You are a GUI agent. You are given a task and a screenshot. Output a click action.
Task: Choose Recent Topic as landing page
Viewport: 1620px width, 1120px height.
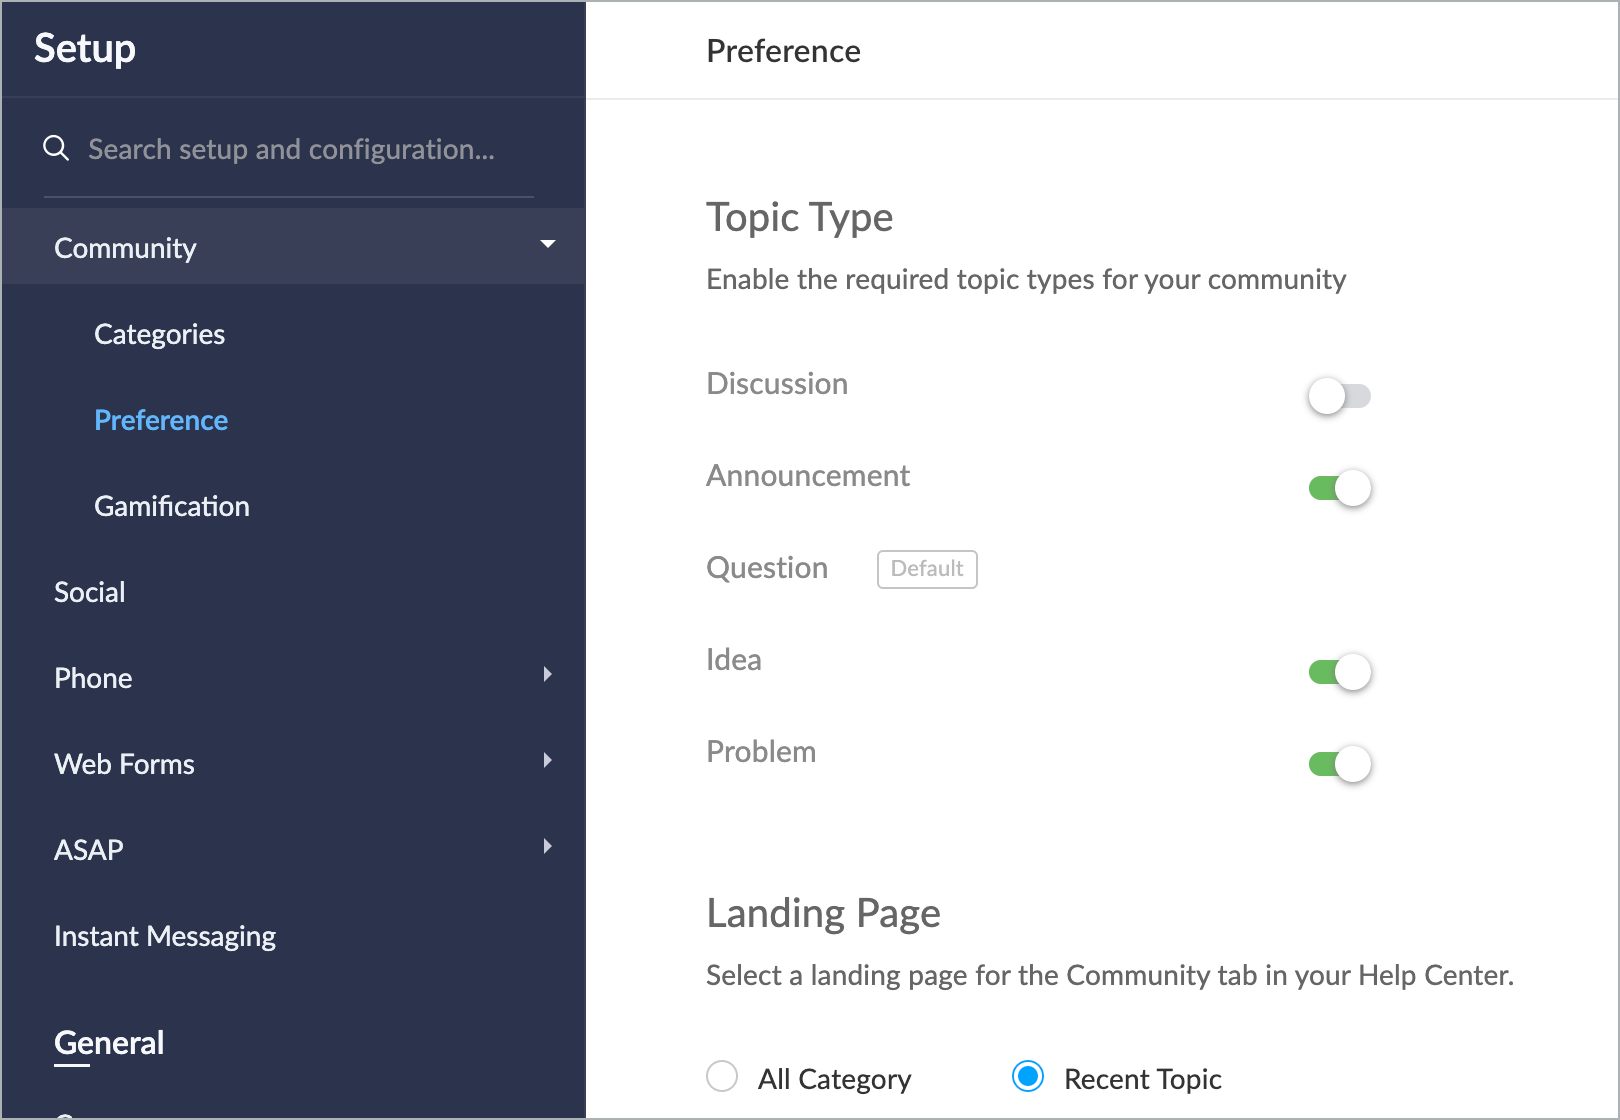(1028, 1077)
